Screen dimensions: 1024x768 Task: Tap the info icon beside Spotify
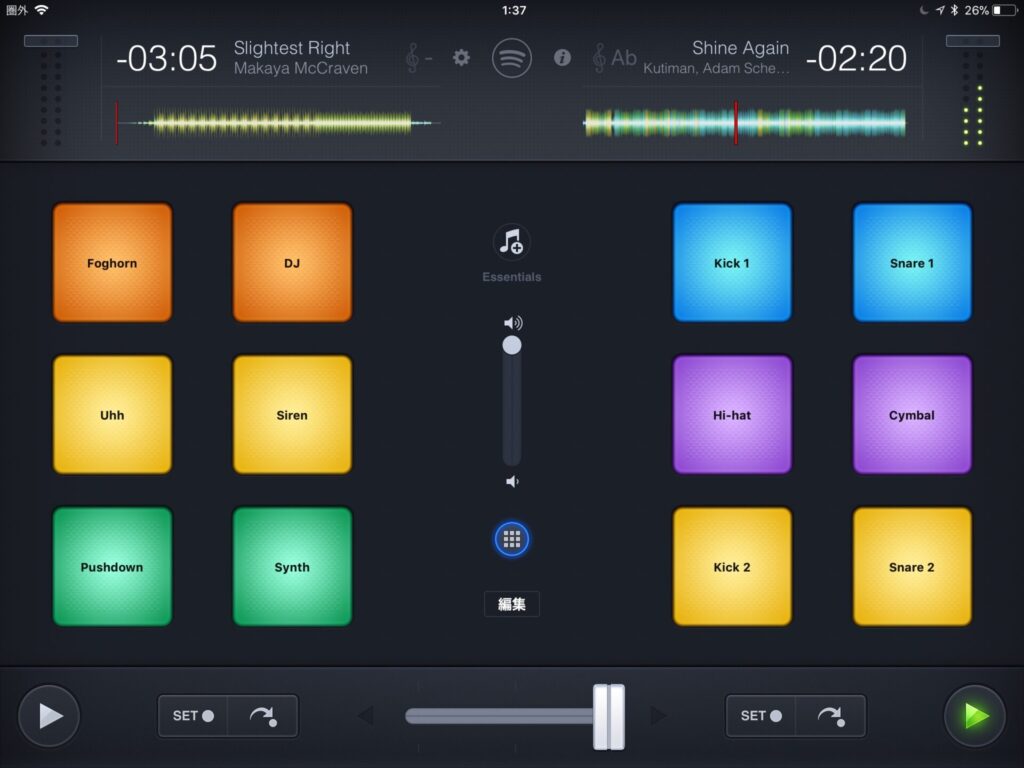coord(562,58)
